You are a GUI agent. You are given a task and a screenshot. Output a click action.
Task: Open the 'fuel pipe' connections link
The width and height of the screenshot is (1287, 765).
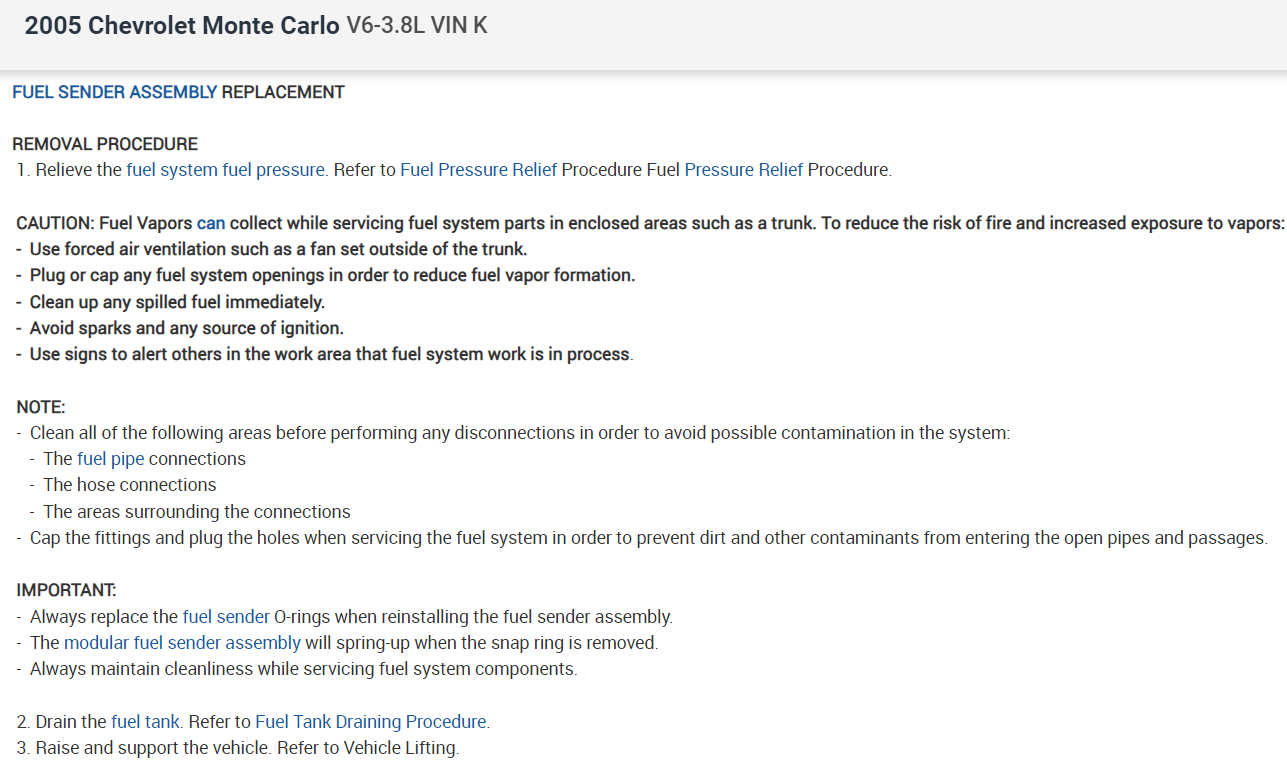click(x=110, y=459)
